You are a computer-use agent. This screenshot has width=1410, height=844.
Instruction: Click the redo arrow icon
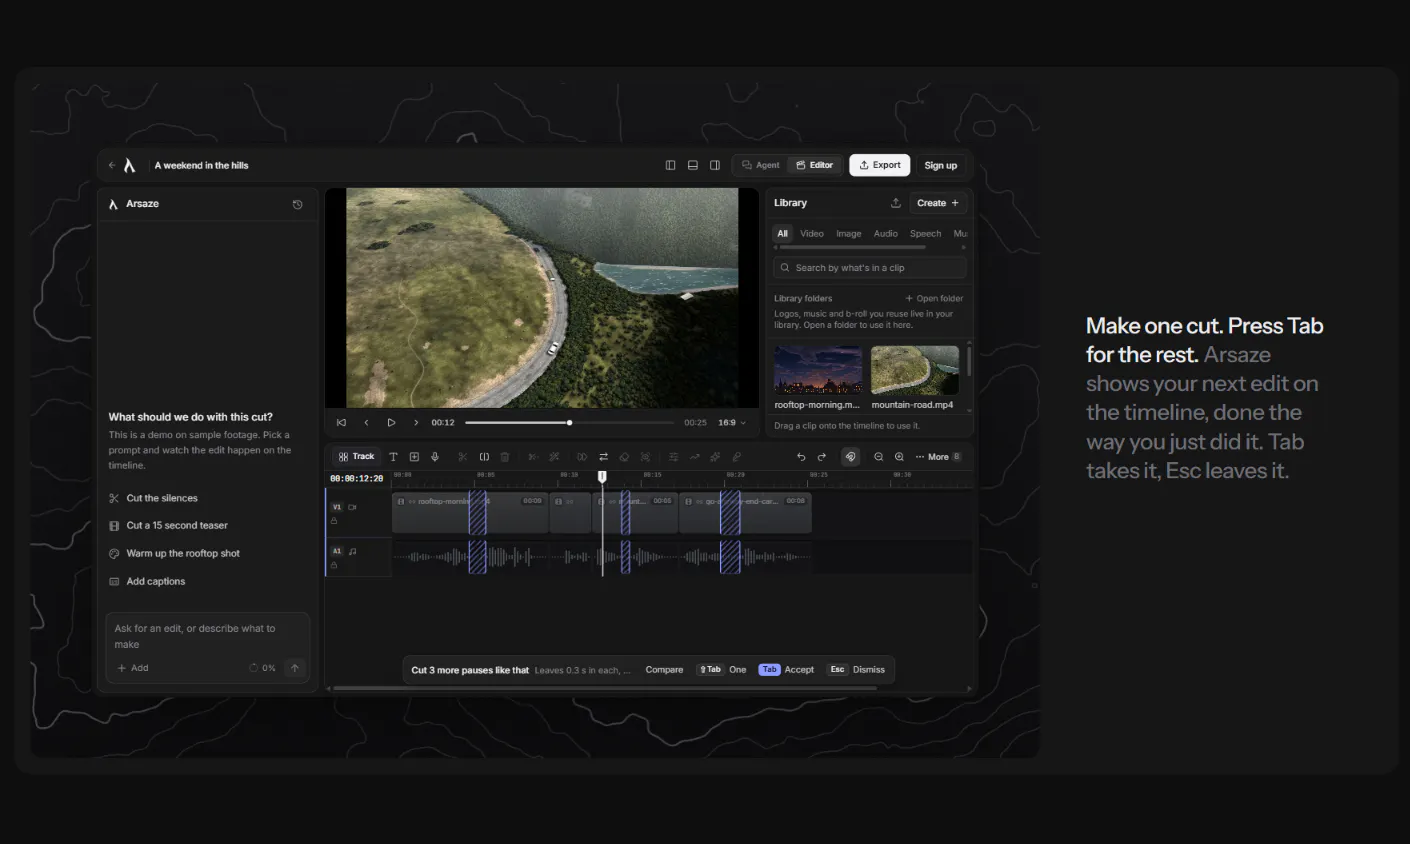tap(822, 457)
